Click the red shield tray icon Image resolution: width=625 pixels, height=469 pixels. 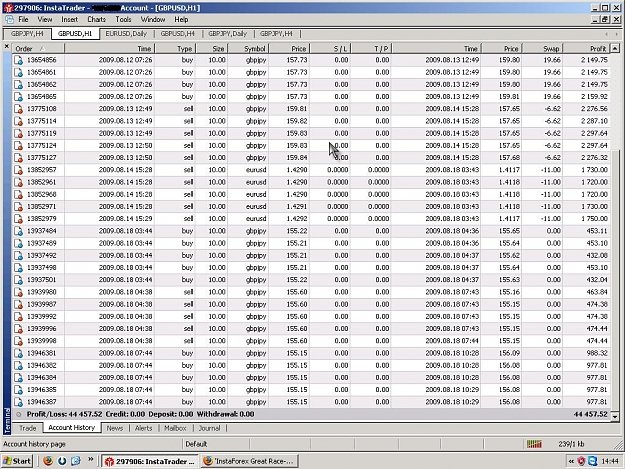click(582, 461)
